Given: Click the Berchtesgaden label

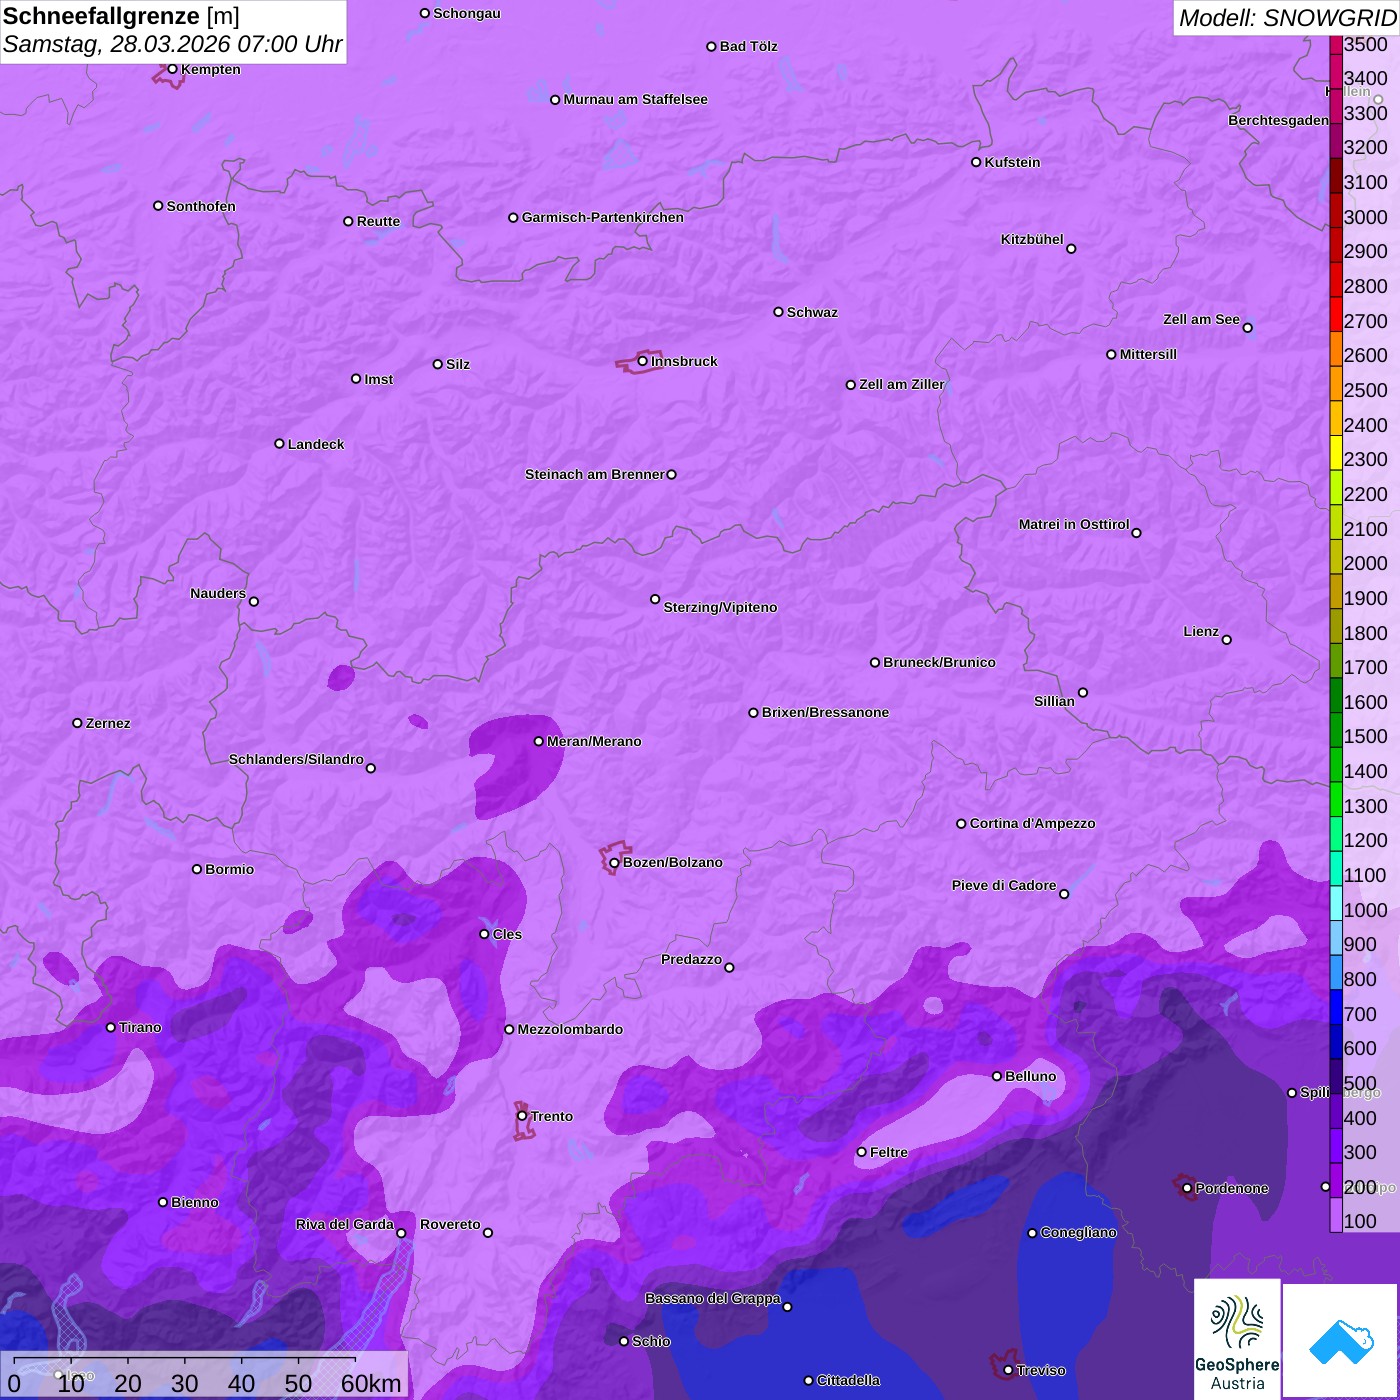Looking at the screenshot, I should coord(1278,120).
